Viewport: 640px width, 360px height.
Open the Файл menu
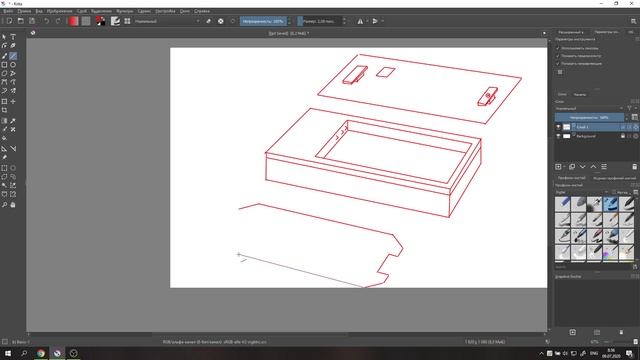(8, 11)
